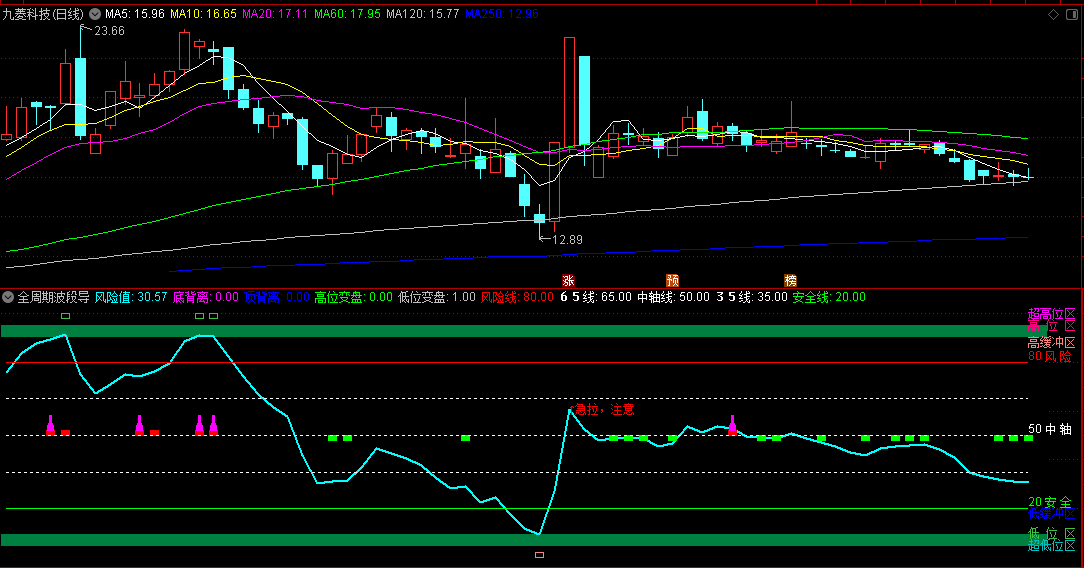Select the 全周期波段导 indicator name
Viewport: 1084px width, 568px height.
point(53,297)
